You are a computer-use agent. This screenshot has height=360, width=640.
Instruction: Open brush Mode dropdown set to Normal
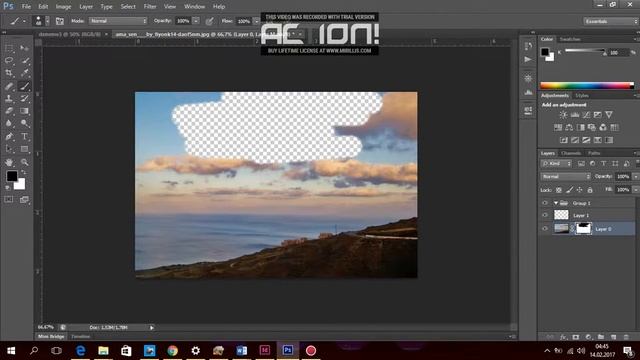tap(118, 21)
